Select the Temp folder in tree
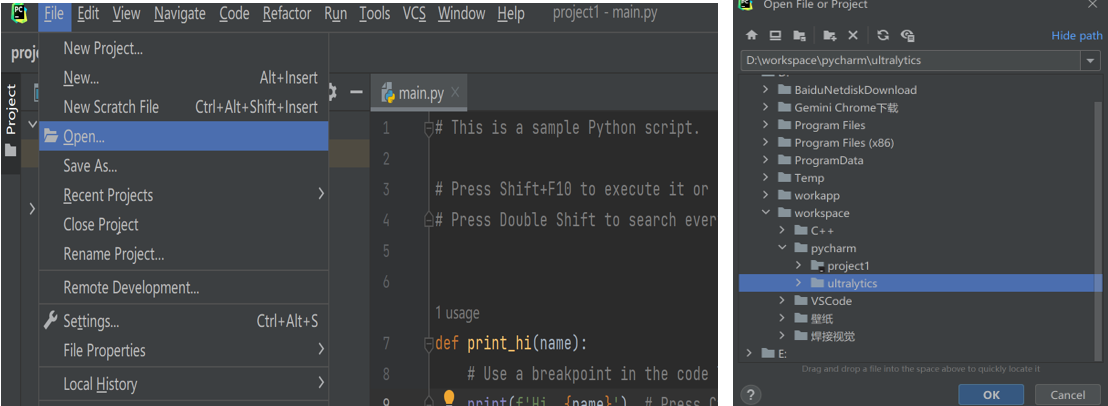Screen dimensions: 1108x406 (808, 178)
